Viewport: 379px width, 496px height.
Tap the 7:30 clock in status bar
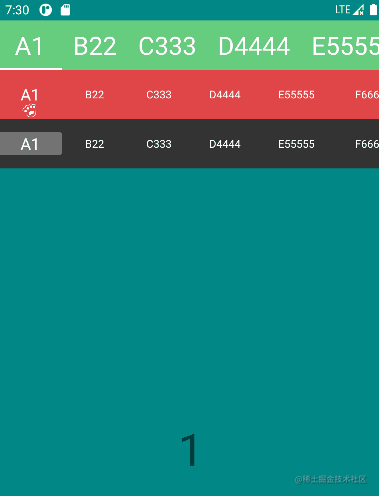coord(17,10)
